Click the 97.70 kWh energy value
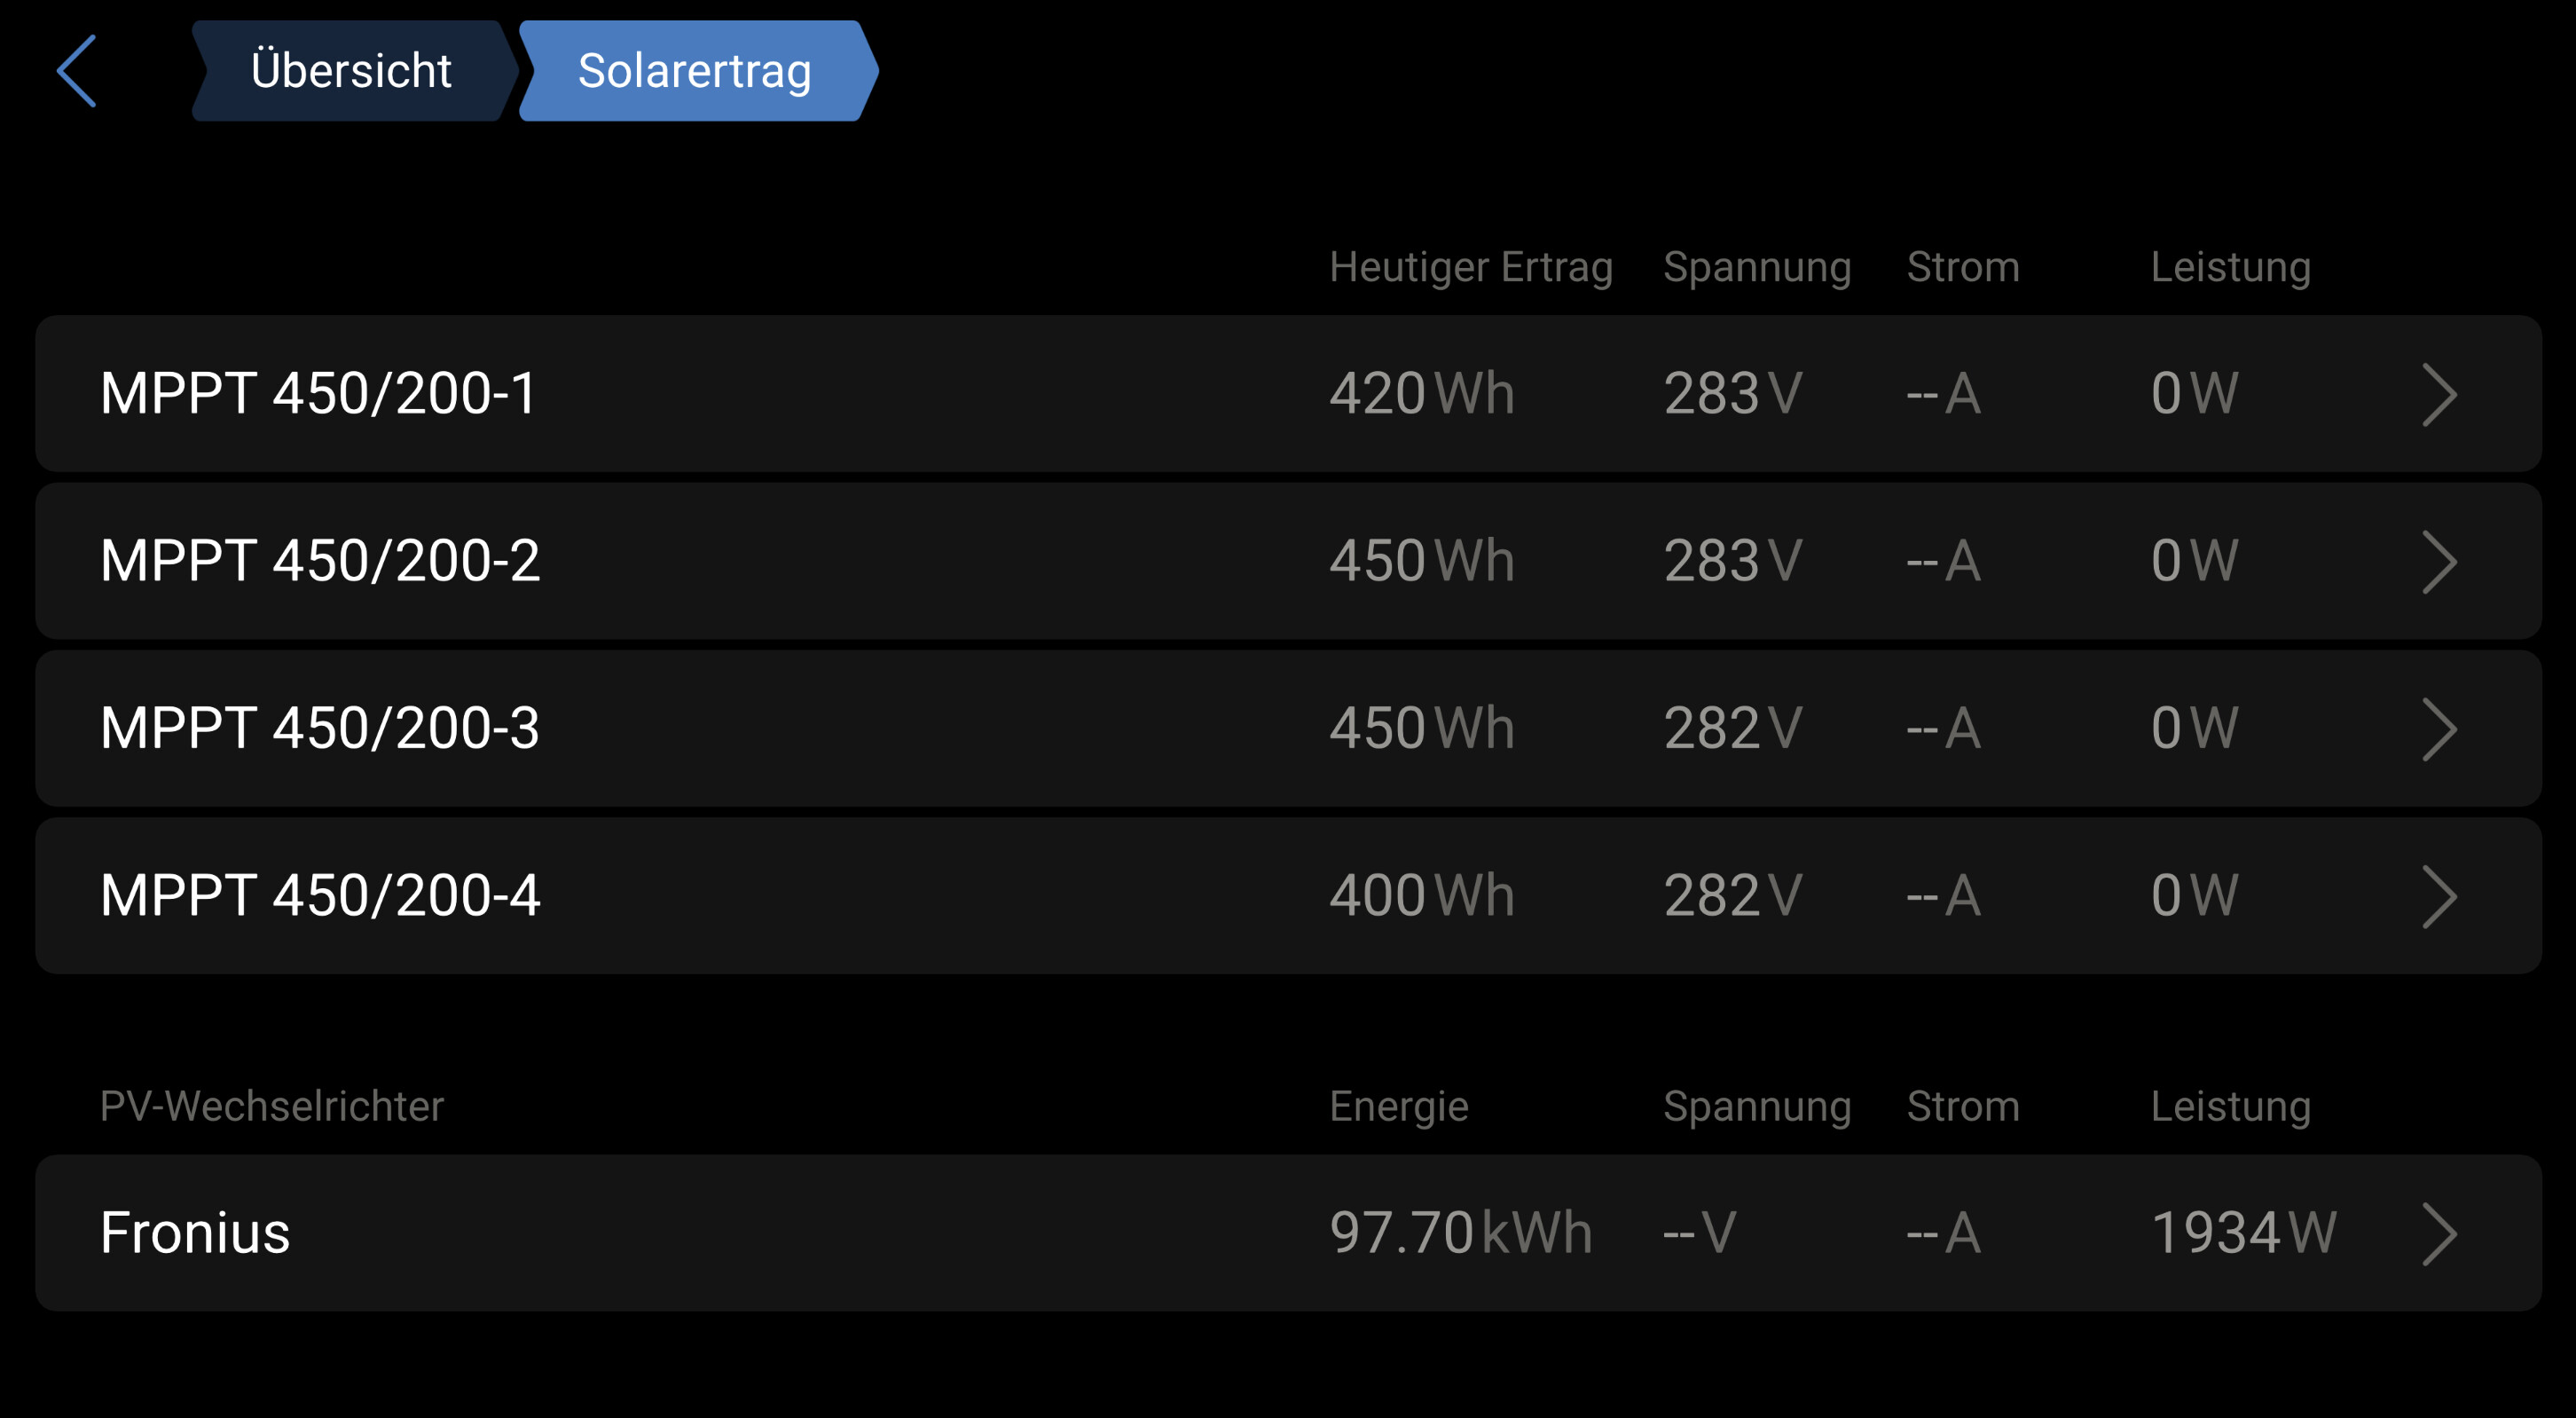The width and height of the screenshot is (2576, 1418). [x=1460, y=1232]
